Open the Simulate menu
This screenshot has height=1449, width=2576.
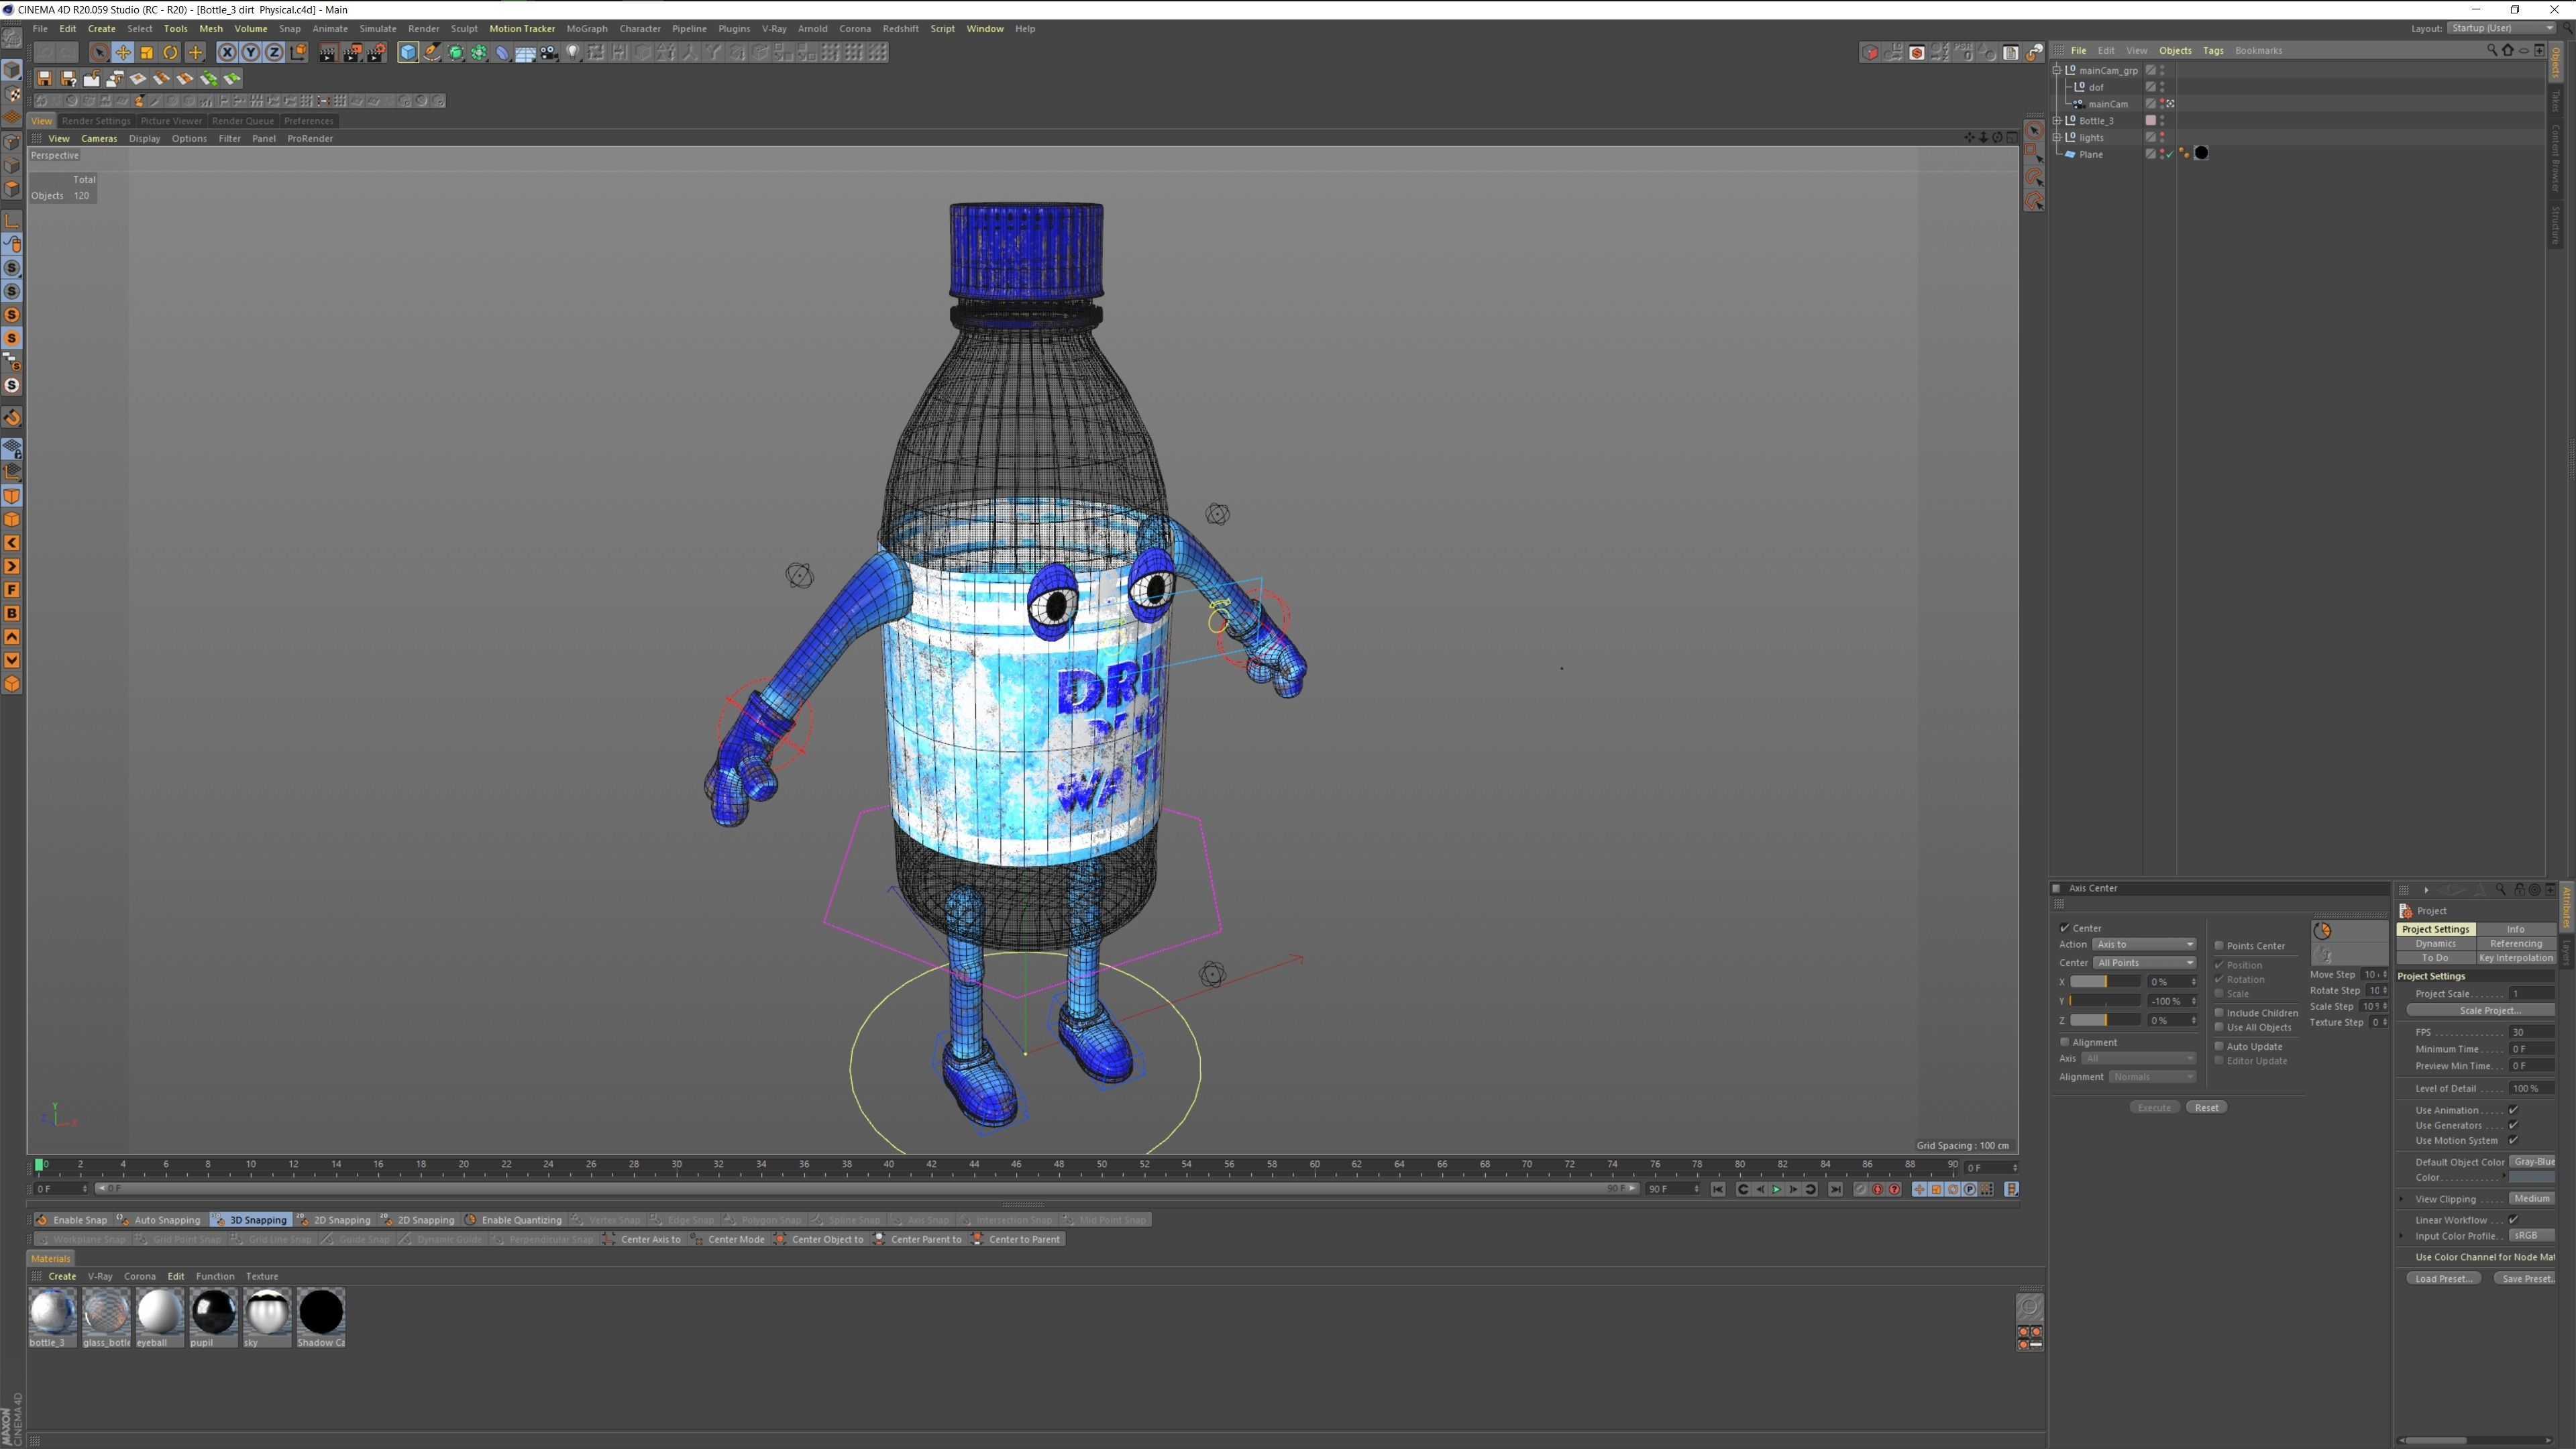tap(377, 28)
